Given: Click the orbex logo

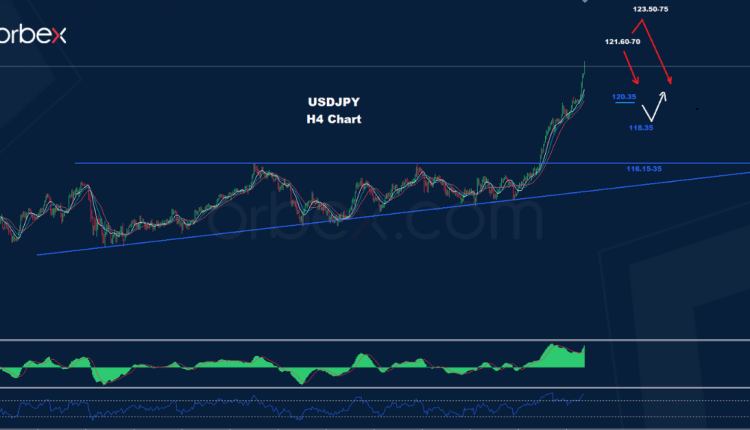Looking at the screenshot, I should [x=33, y=34].
